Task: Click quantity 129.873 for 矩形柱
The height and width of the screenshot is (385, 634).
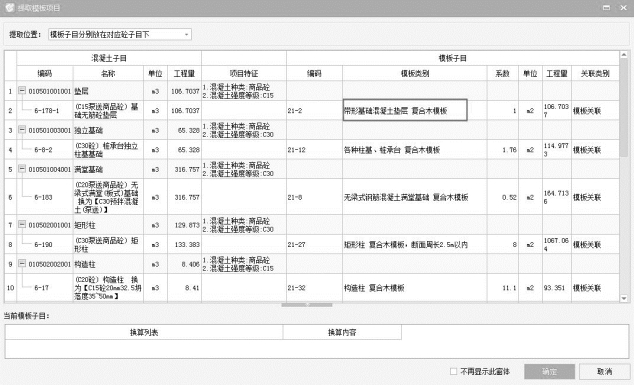Action: click(187, 225)
